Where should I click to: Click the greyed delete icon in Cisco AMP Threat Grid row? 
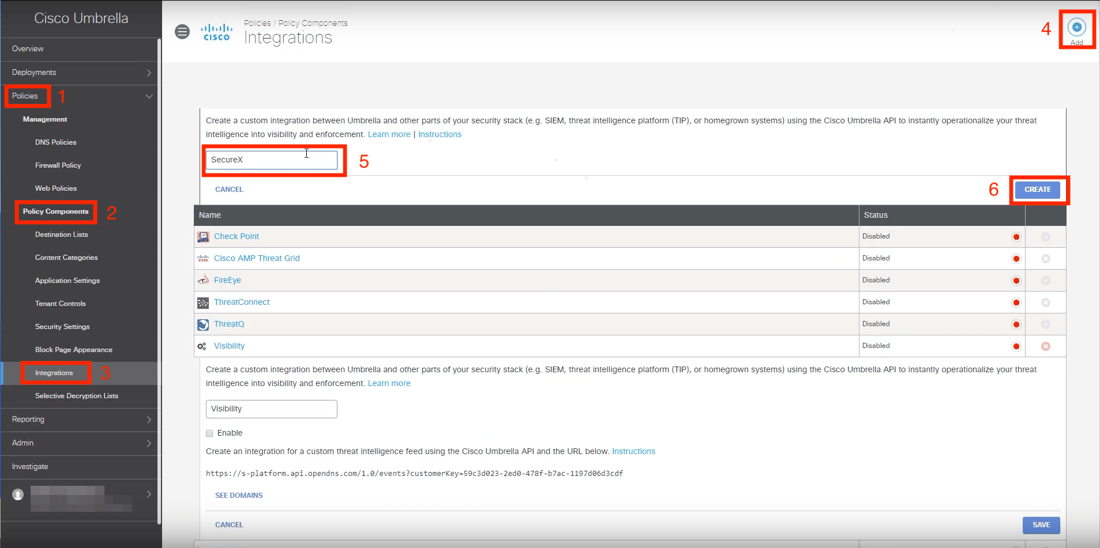[x=1045, y=259]
